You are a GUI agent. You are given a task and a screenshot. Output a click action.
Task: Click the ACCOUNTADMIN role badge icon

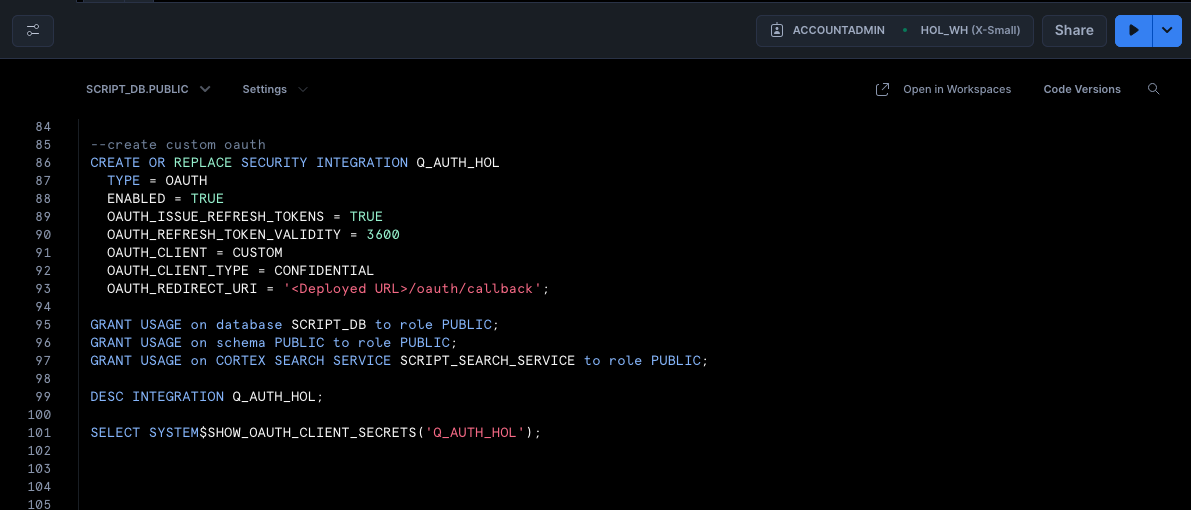(x=777, y=31)
